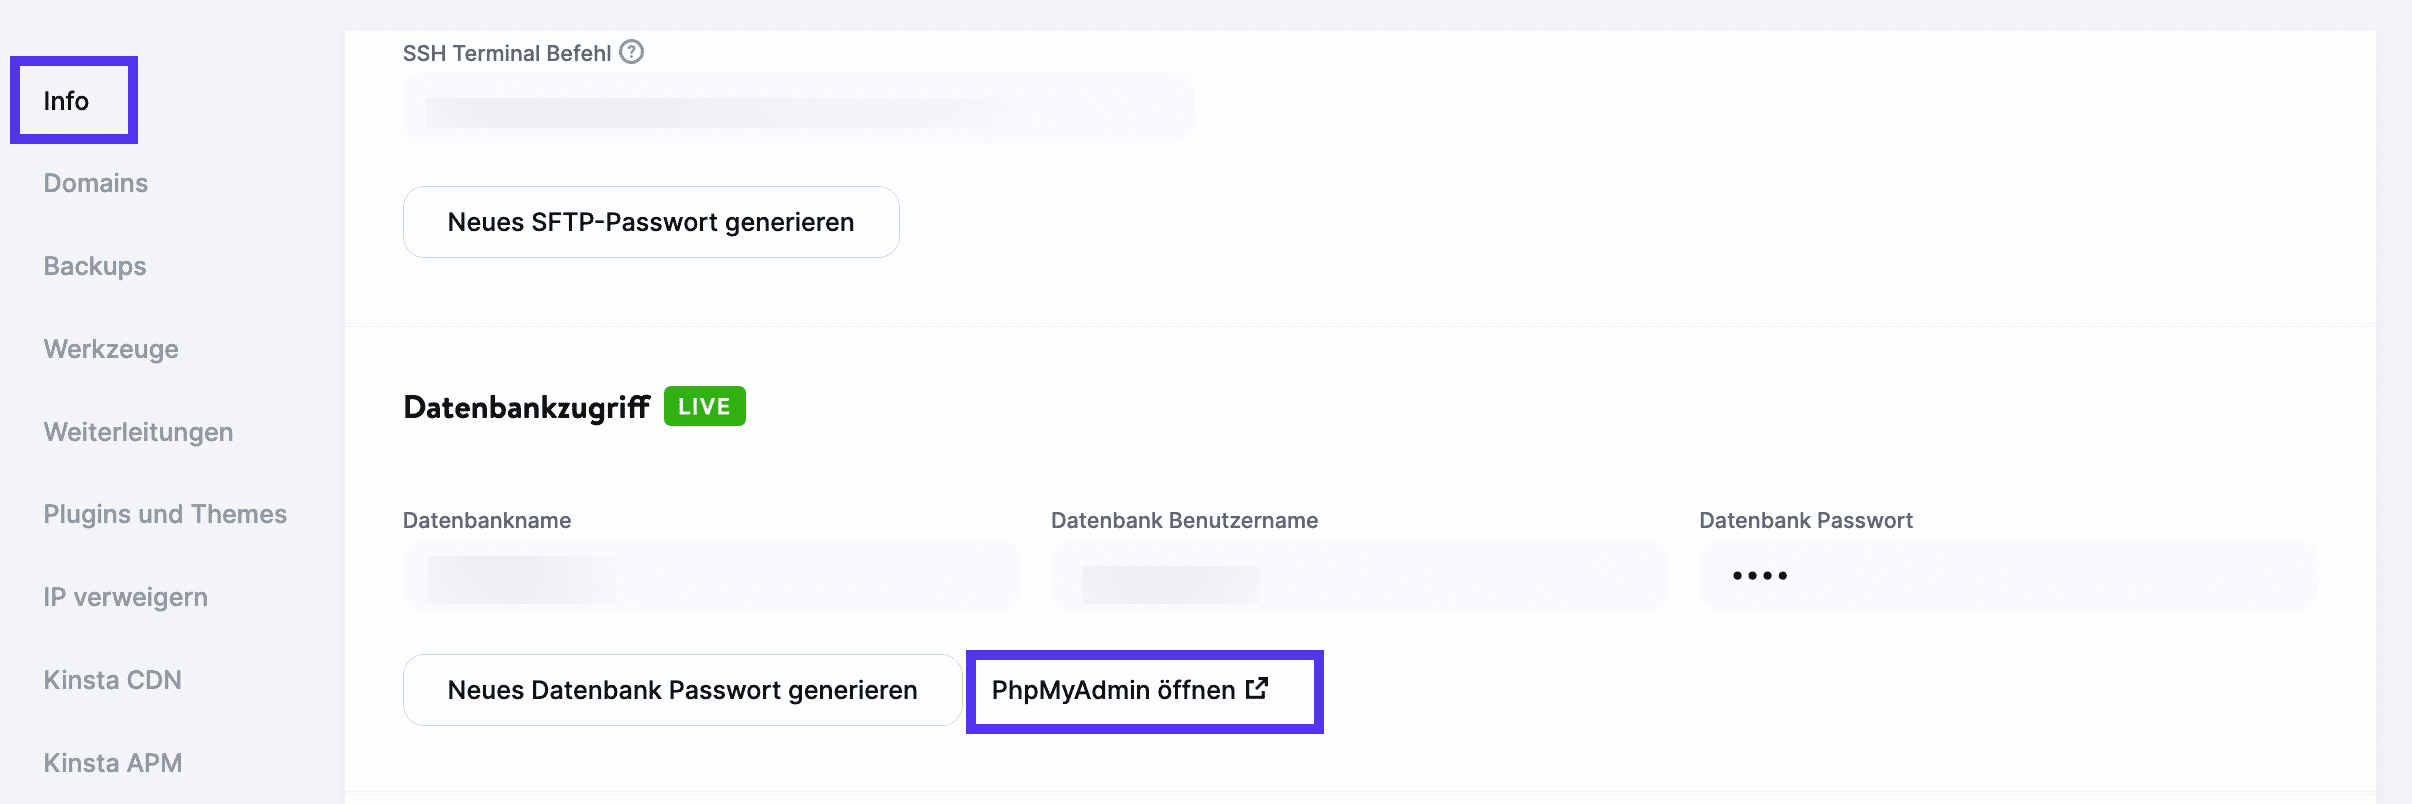Click the Datenbank Benutzername field

pyautogui.click(x=1358, y=575)
